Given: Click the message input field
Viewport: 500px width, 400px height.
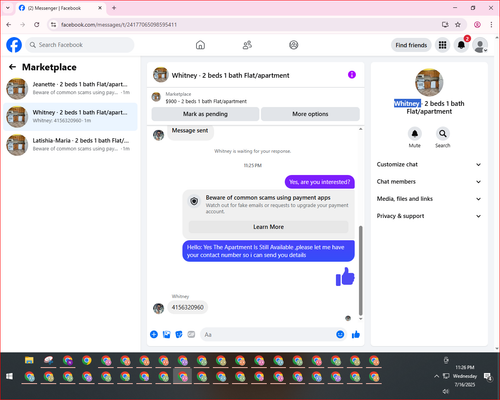Looking at the screenshot, I should coord(267,334).
